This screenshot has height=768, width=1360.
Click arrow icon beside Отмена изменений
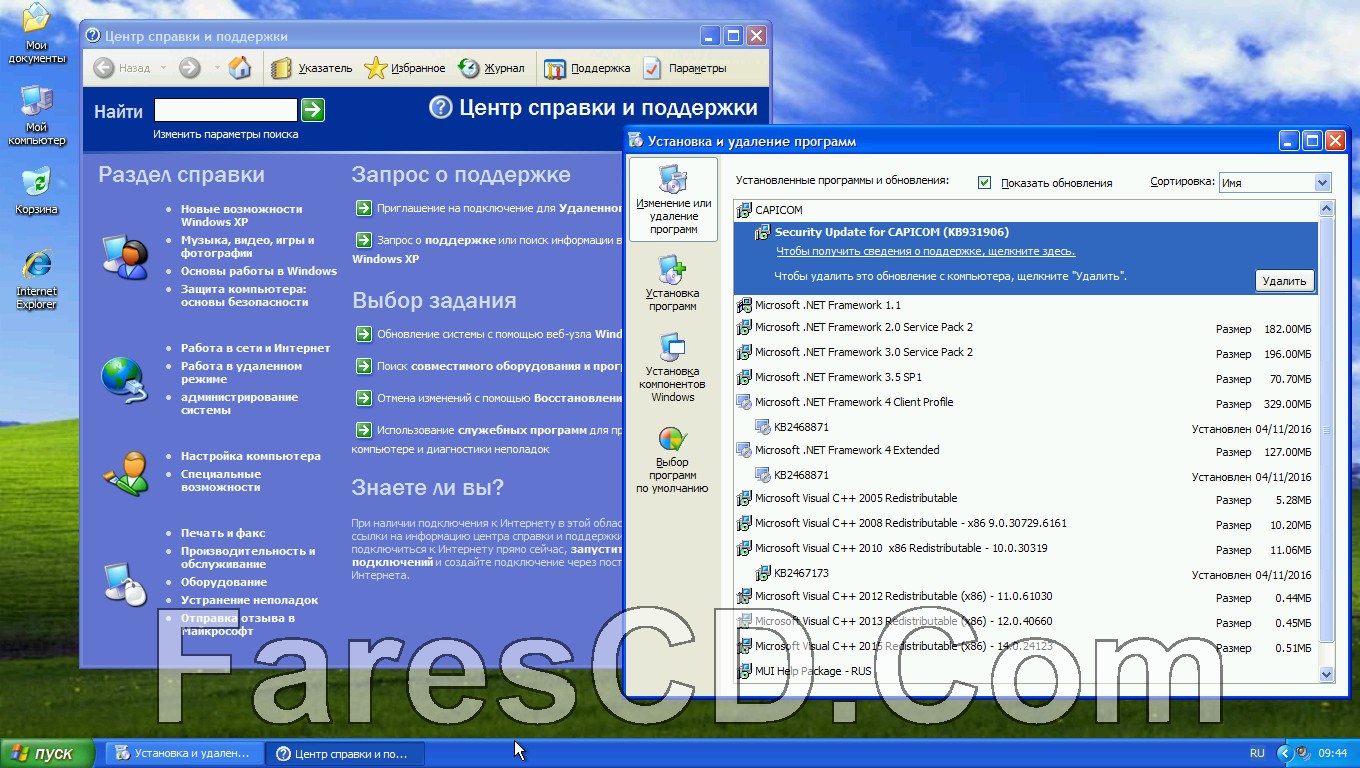point(363,398)
